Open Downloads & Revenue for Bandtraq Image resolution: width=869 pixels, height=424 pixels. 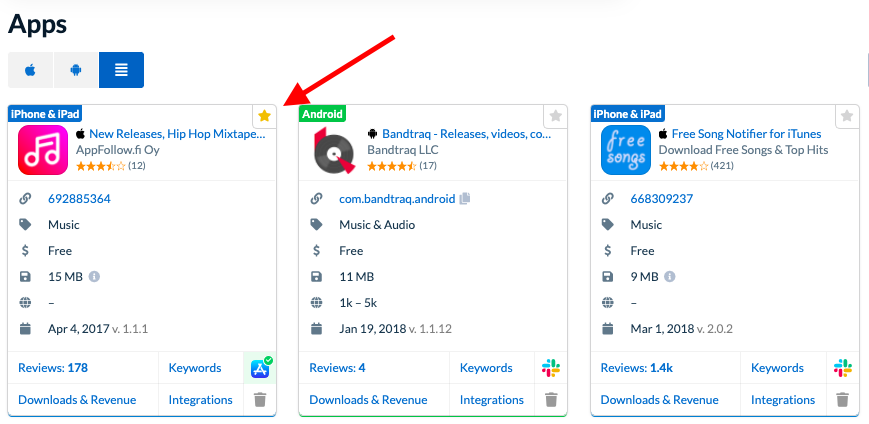pos(368,400)
